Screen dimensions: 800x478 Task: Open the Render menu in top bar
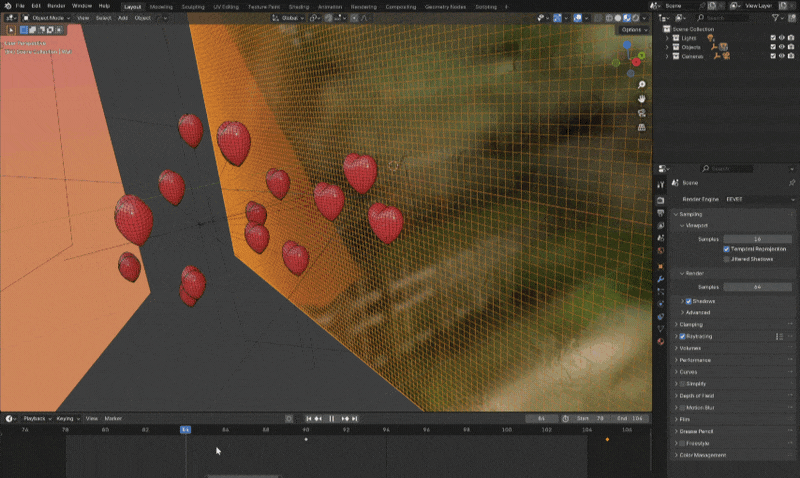[x=56, y=6]
